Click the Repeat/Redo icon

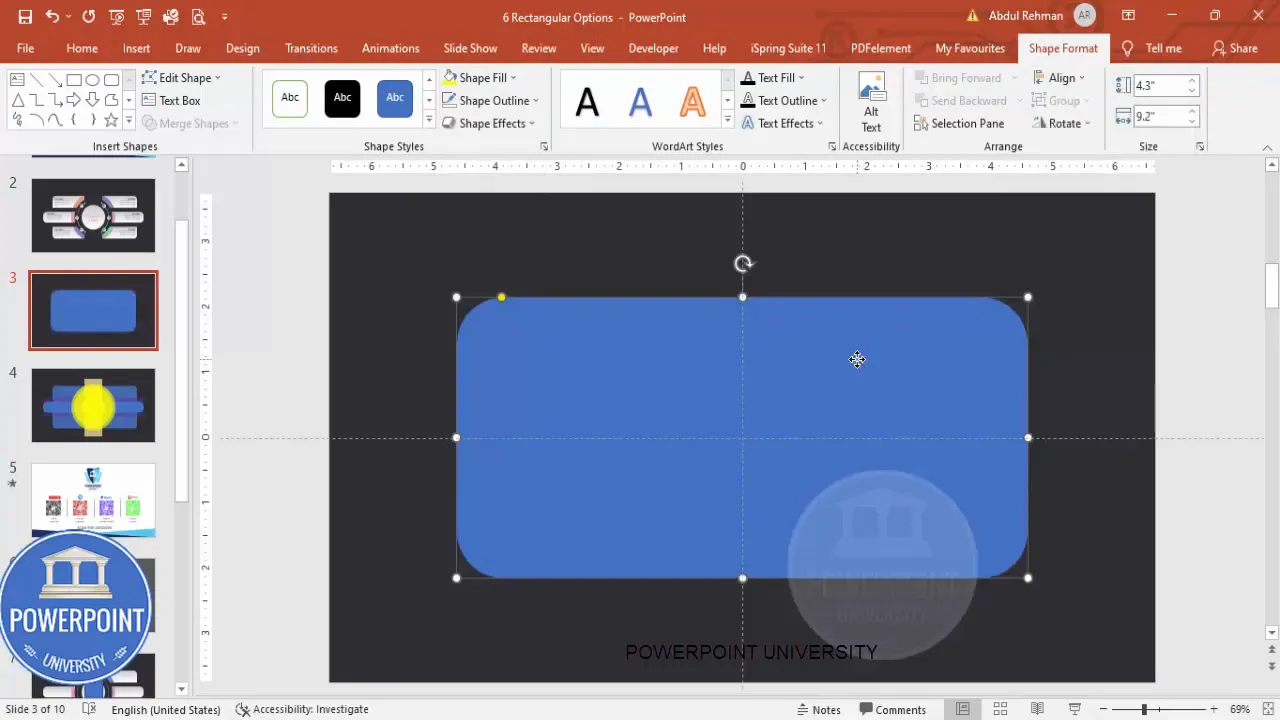[x=89, y=17]
